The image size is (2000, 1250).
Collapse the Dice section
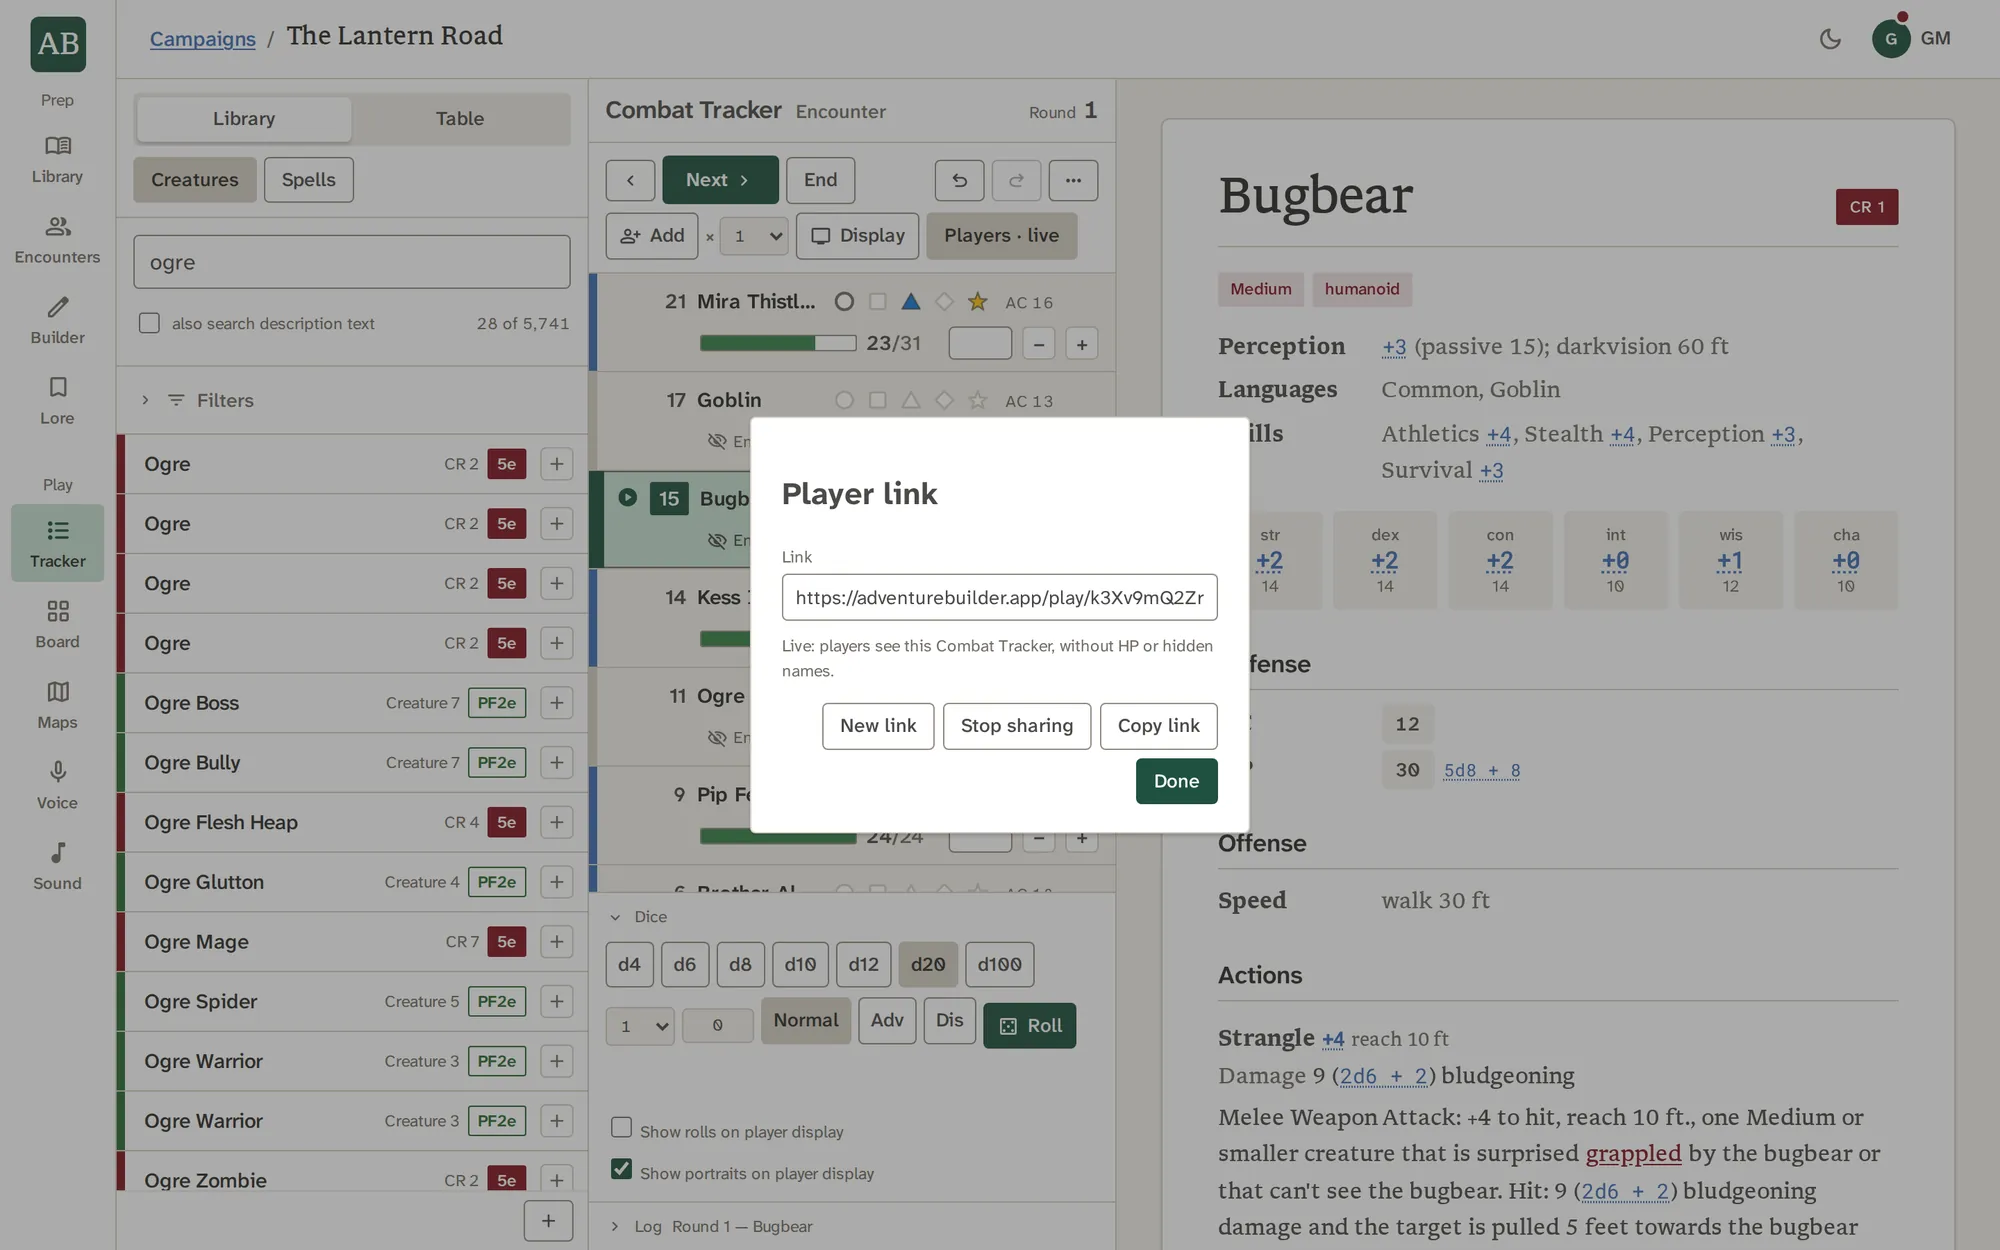pyautogui.click(x=640, y=917)
